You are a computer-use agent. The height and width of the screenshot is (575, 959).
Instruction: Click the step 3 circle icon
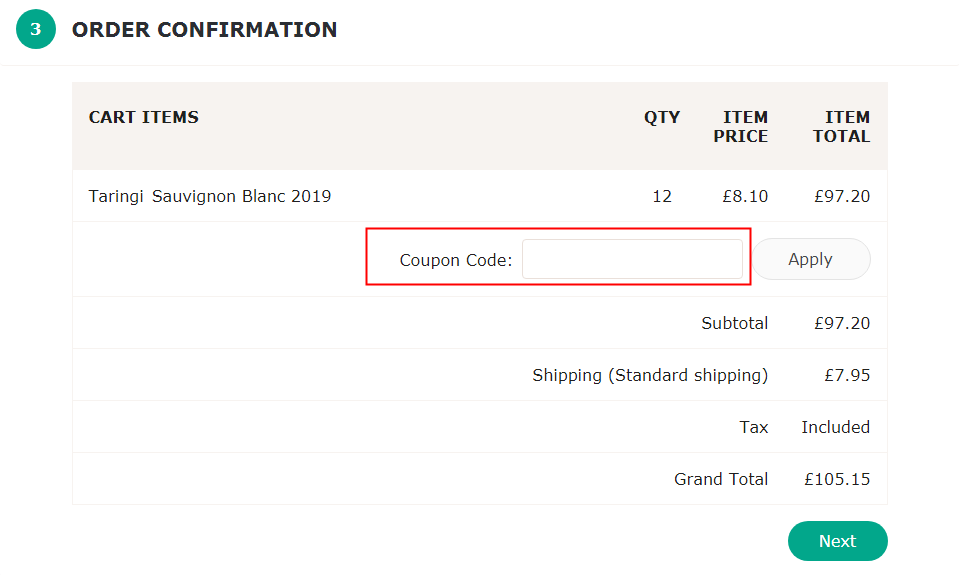(x=35, y=29)
